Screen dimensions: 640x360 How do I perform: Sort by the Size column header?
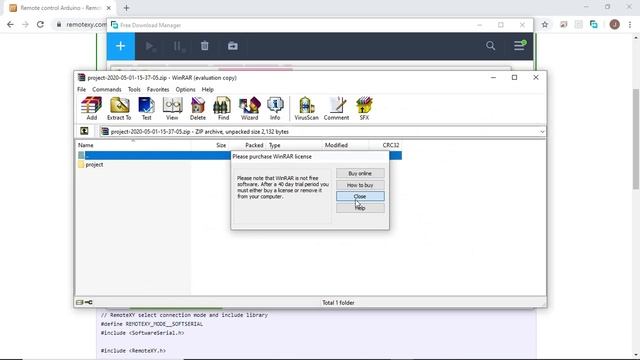(x=221, y=145)
